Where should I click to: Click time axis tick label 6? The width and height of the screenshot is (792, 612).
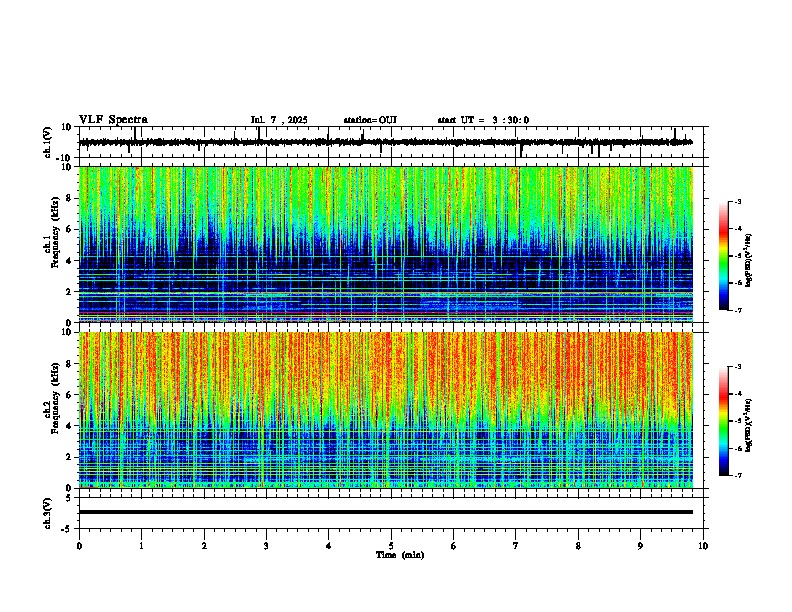click(x=454, y=546)
